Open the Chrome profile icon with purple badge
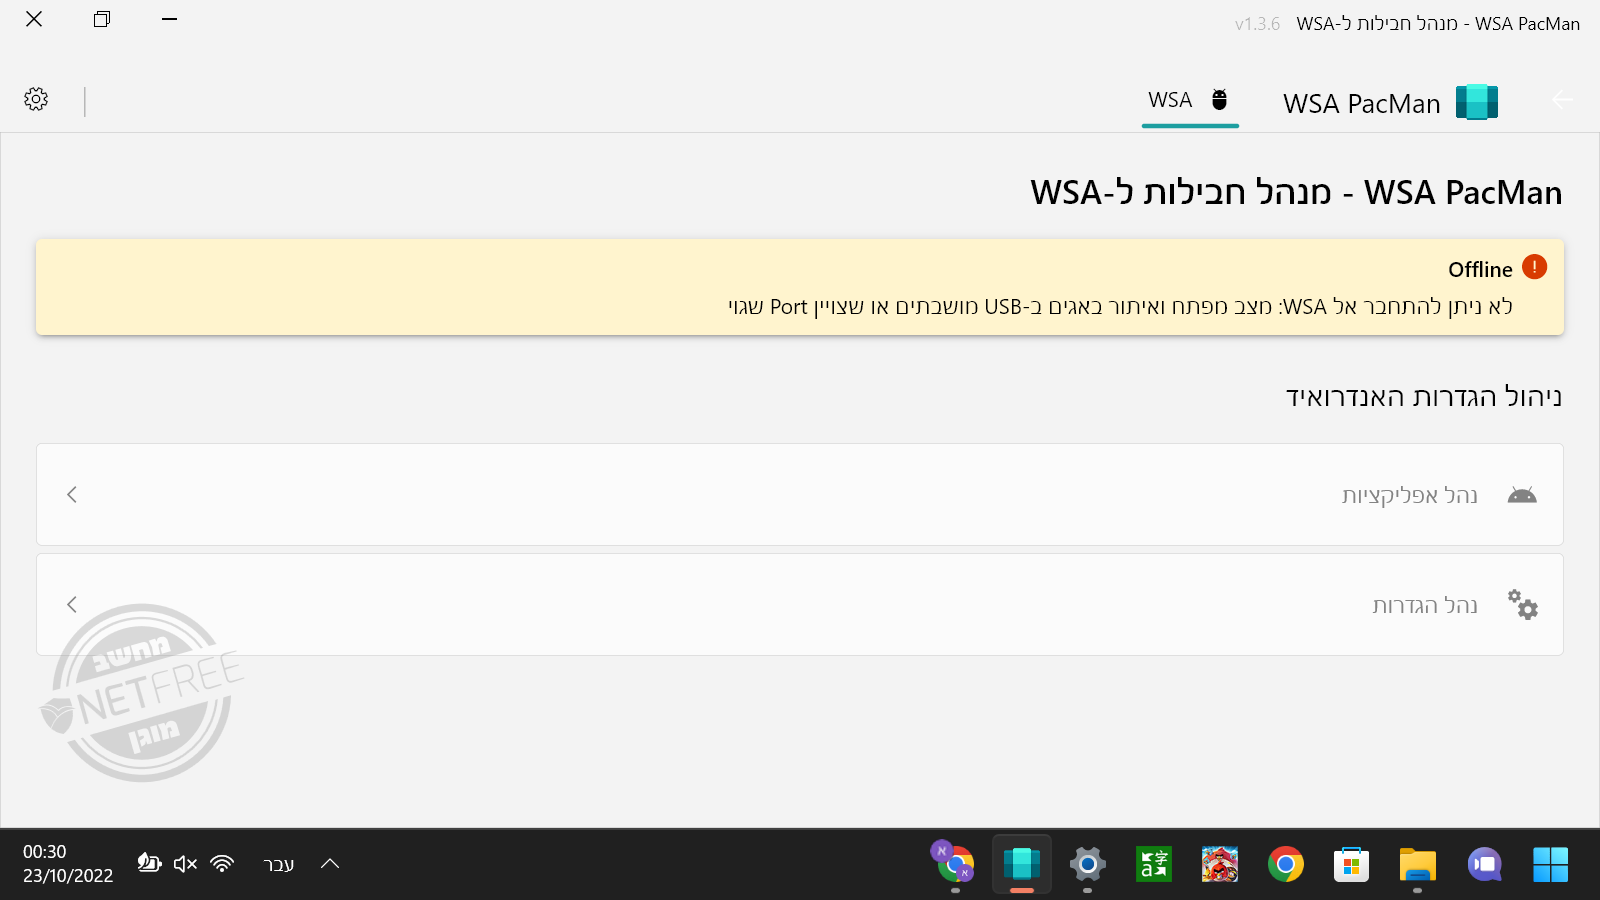This screenshot has height=900, width=1600. pos(954,863)
